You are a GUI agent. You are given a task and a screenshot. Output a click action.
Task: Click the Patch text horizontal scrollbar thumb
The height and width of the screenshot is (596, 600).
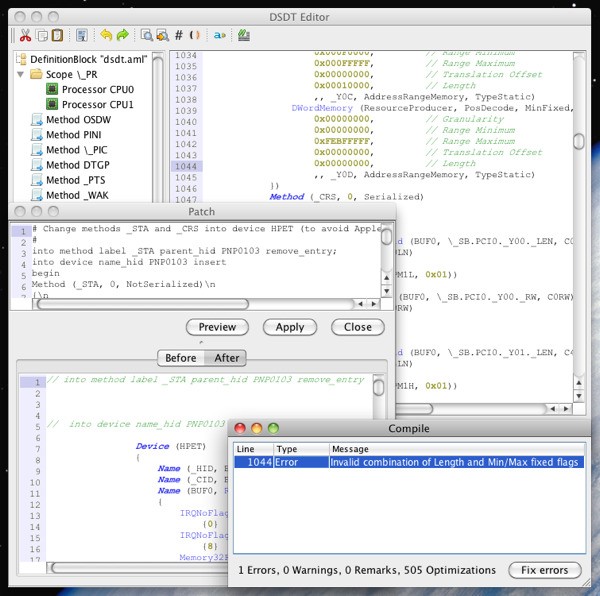pyautogui.click(x=143, y=304)
